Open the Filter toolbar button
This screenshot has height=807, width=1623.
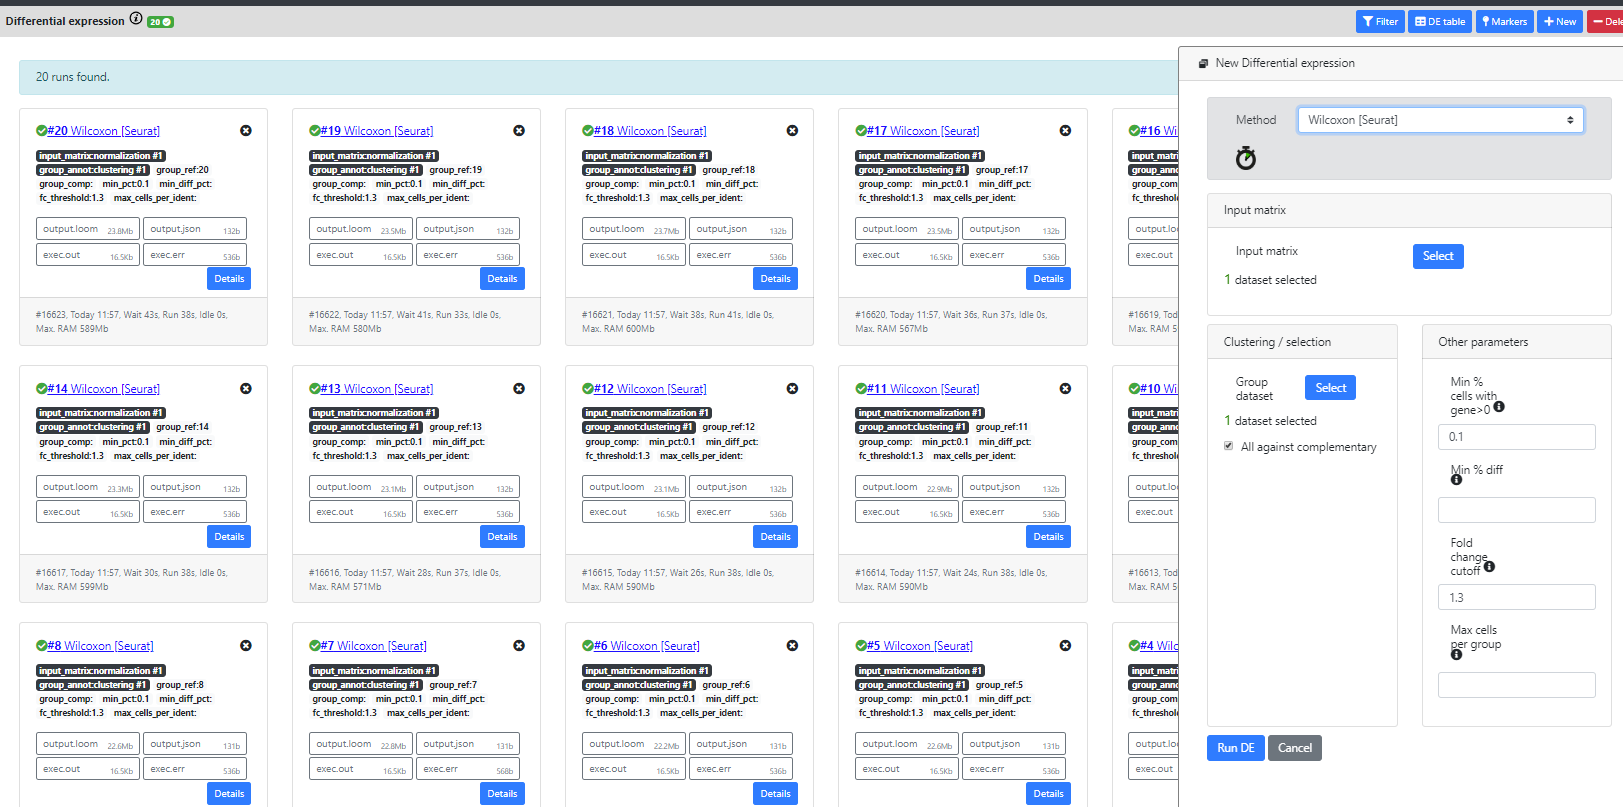pos(1379,21)
